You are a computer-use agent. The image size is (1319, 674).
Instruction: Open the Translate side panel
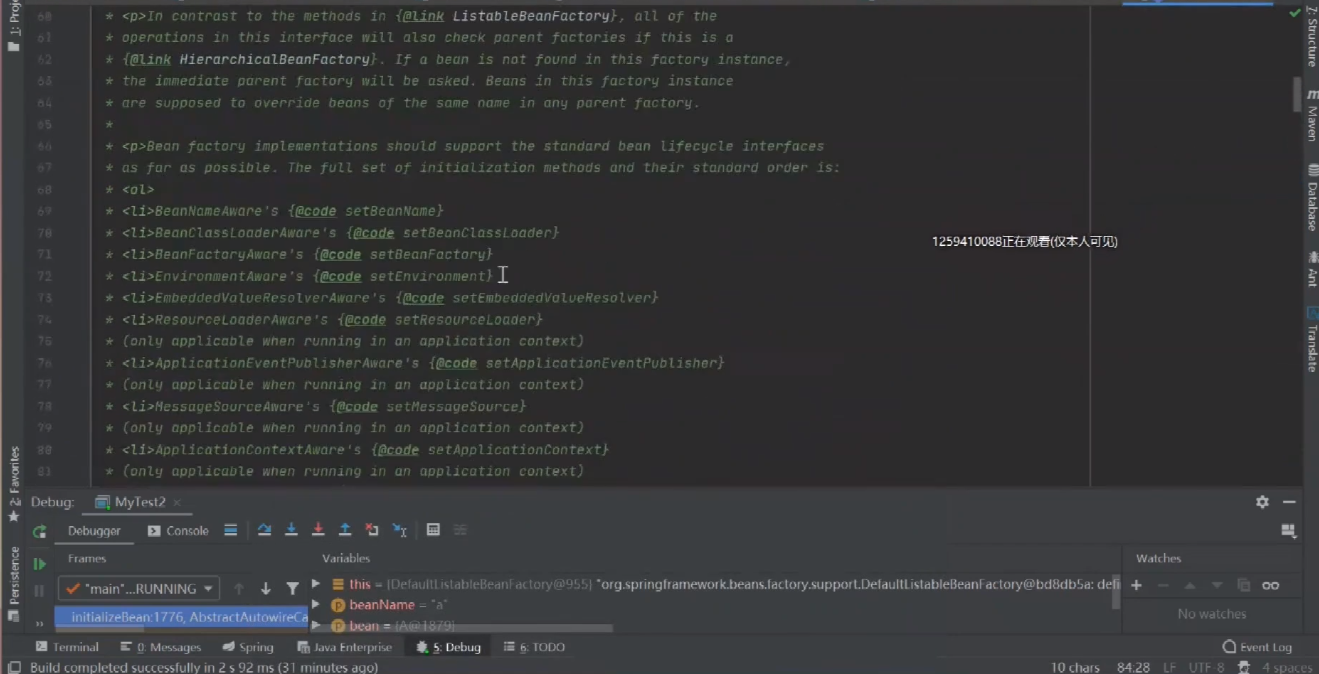pos(1311,338)
